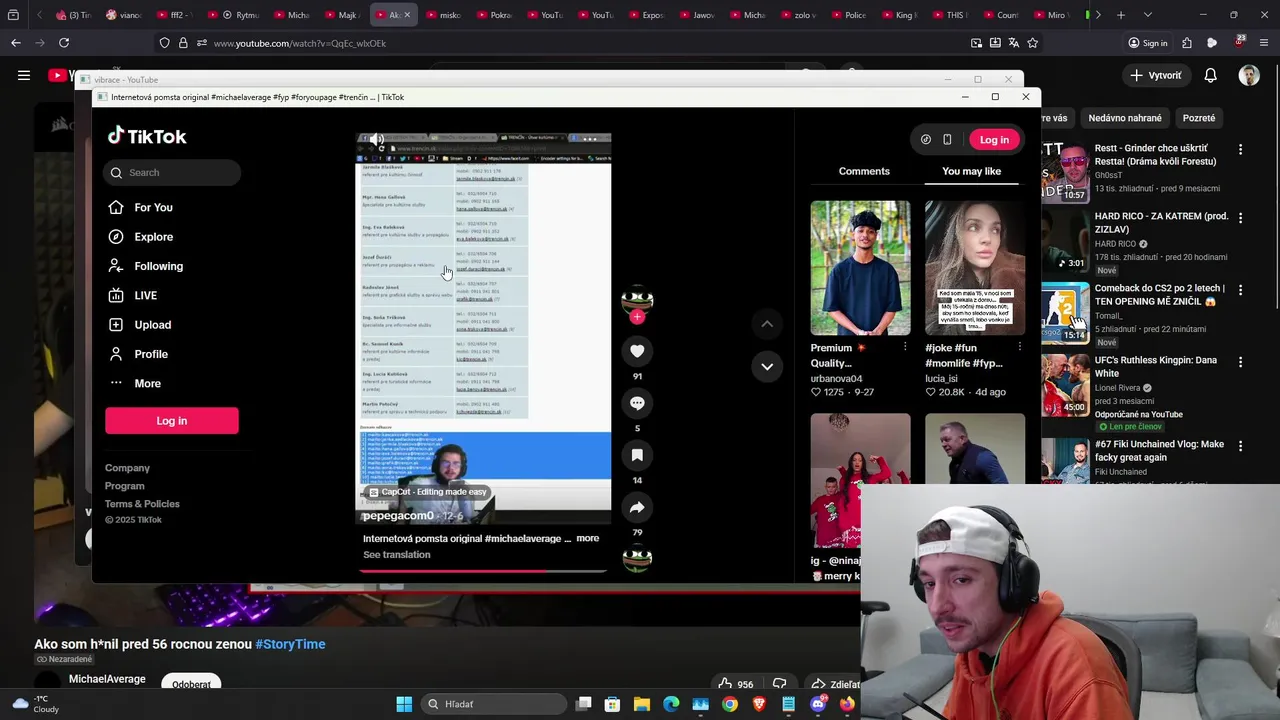This screenshot has height=720, width=1280.
Task: Click See translation under the caption
Action: click(x=396, y=555)
